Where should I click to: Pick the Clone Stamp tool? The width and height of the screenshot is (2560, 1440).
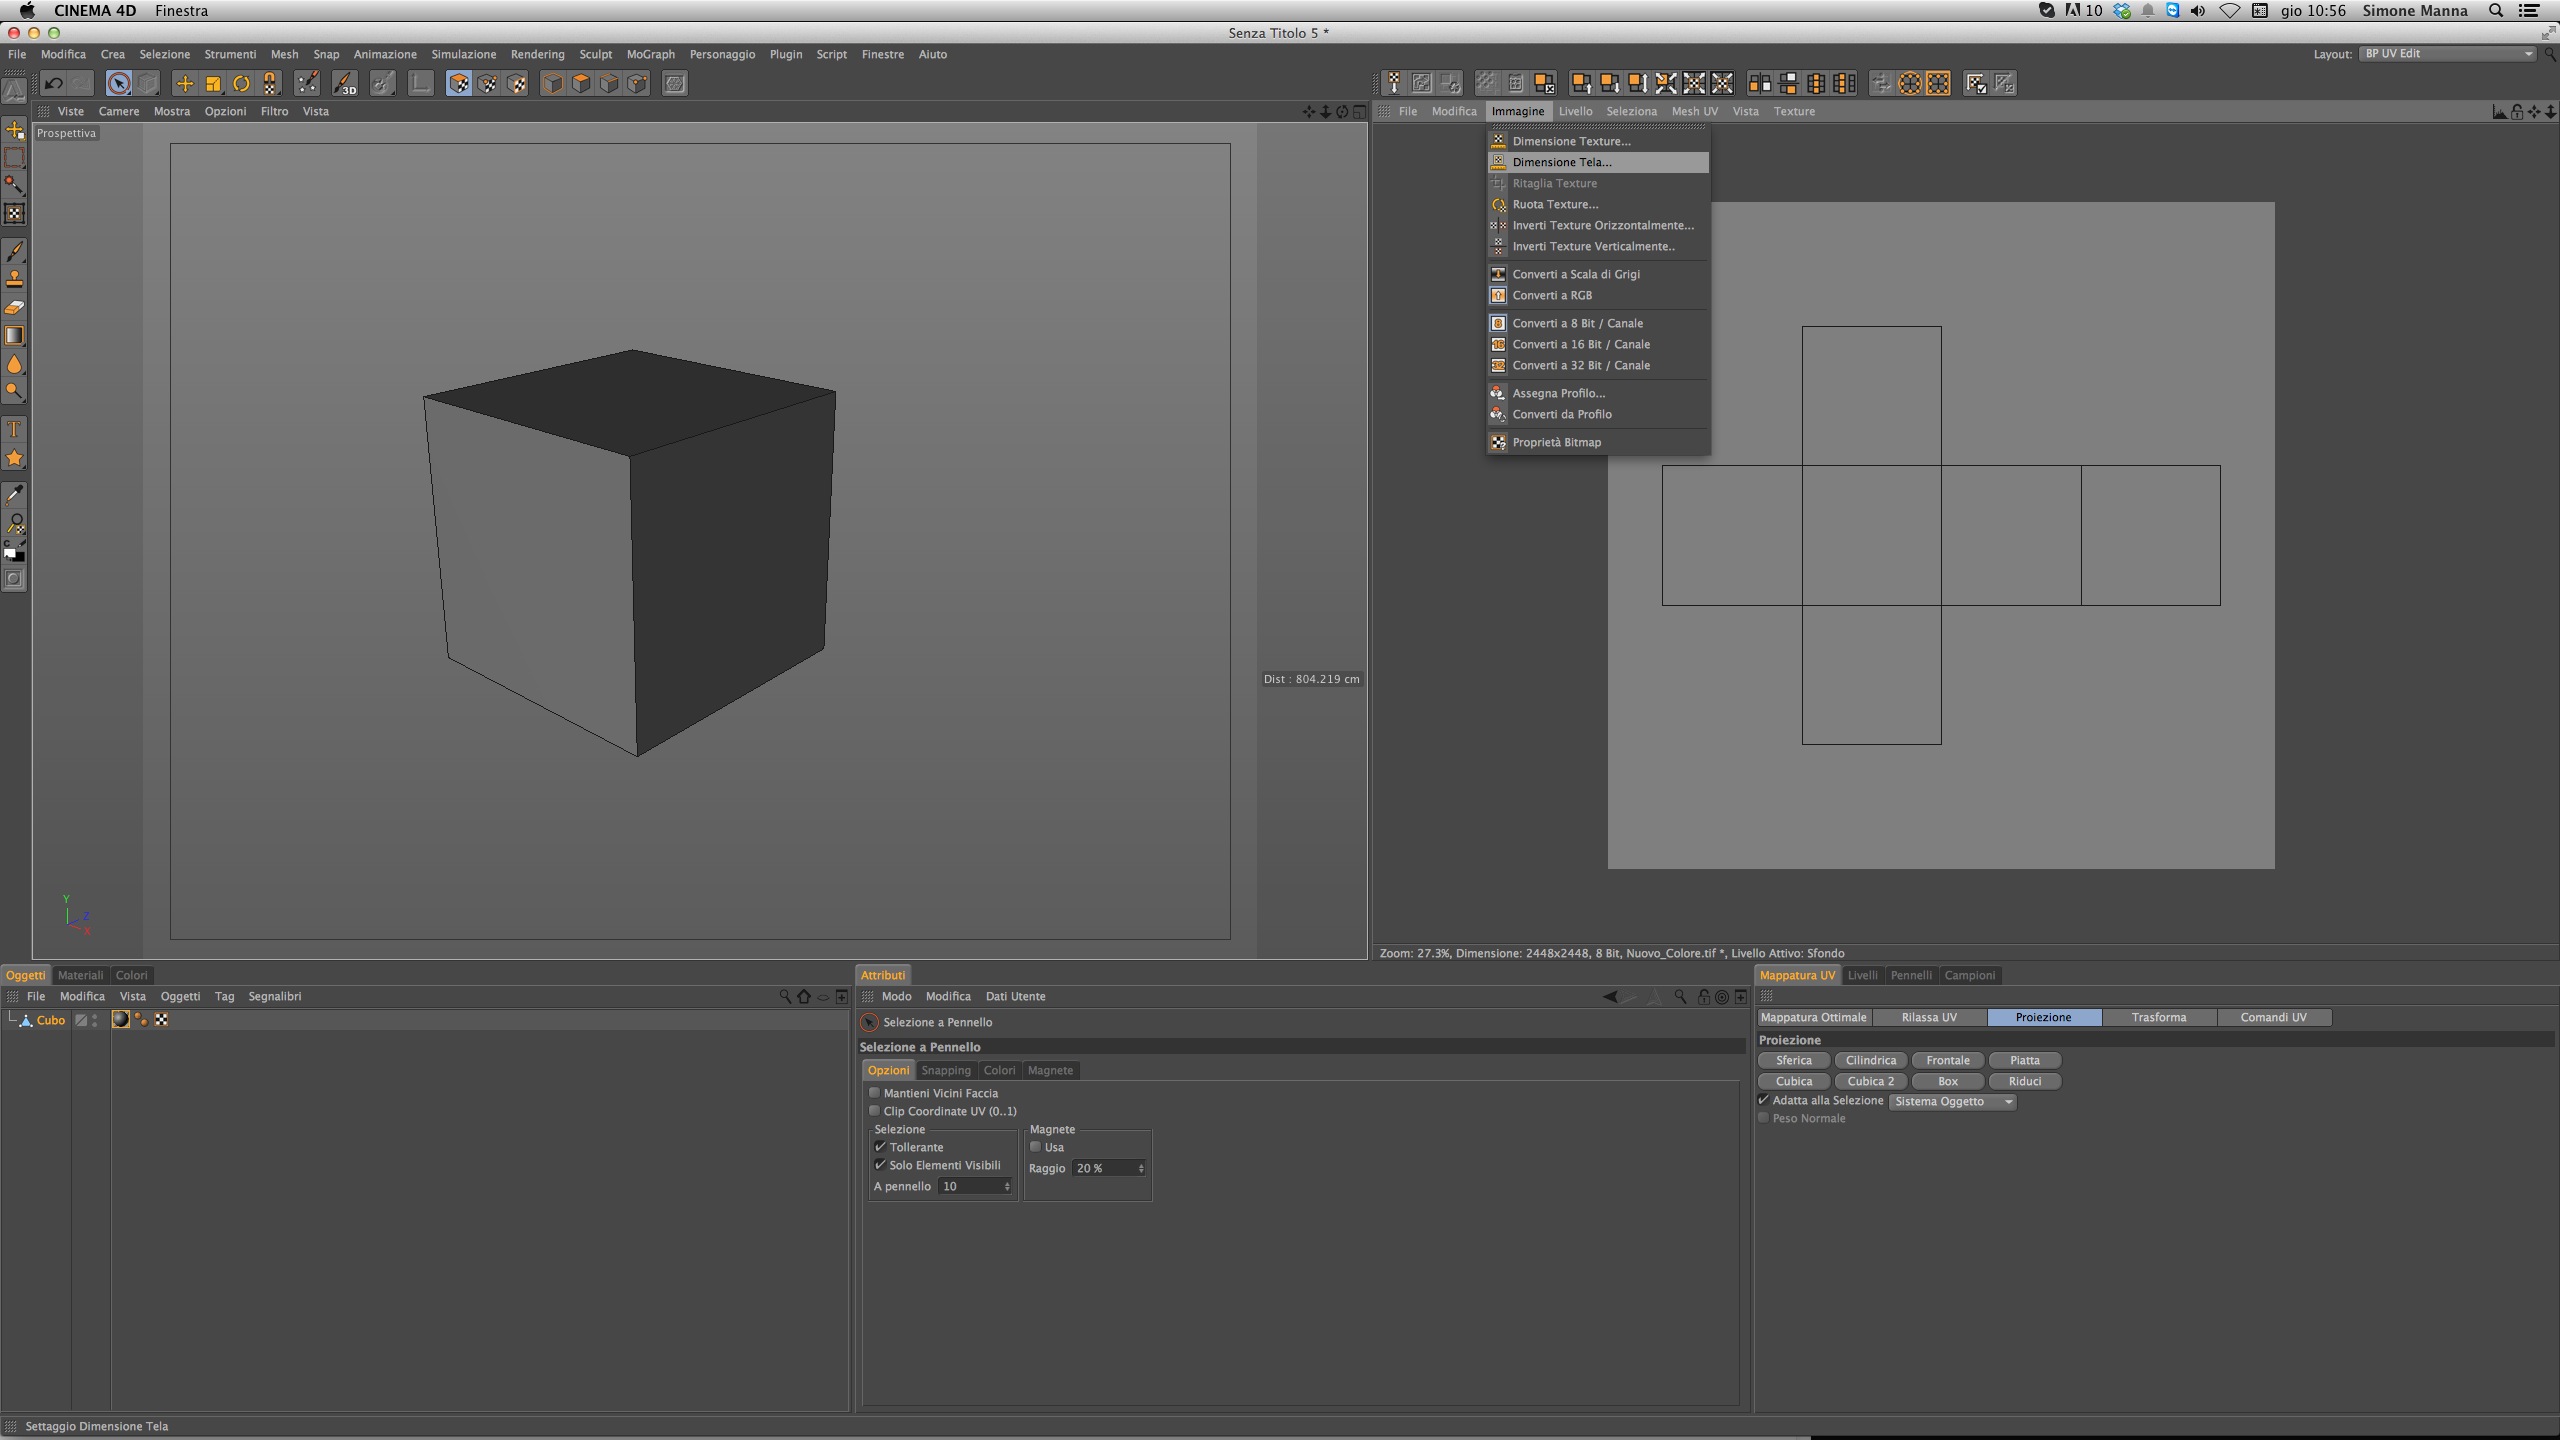pos(14,280)
